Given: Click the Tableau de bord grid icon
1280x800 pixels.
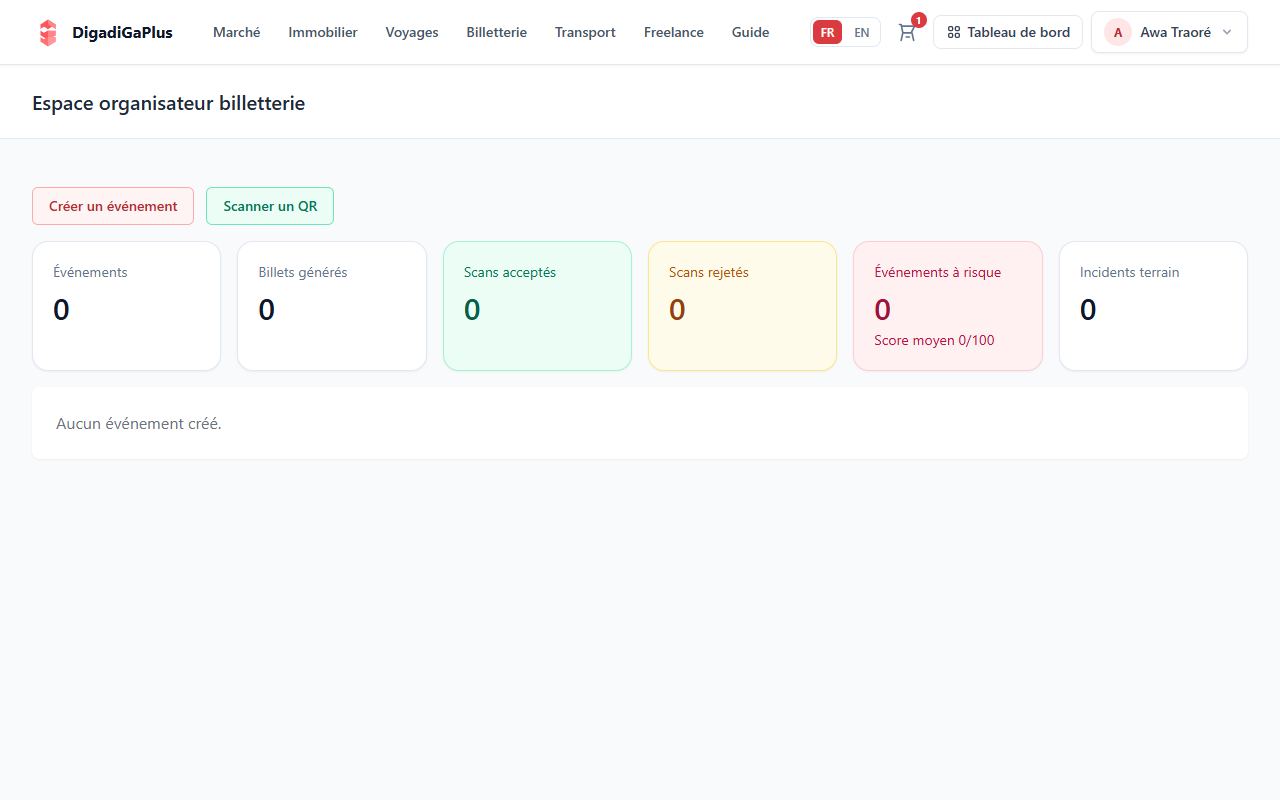Looking at the screenshot, I should (x=954, y=32).
